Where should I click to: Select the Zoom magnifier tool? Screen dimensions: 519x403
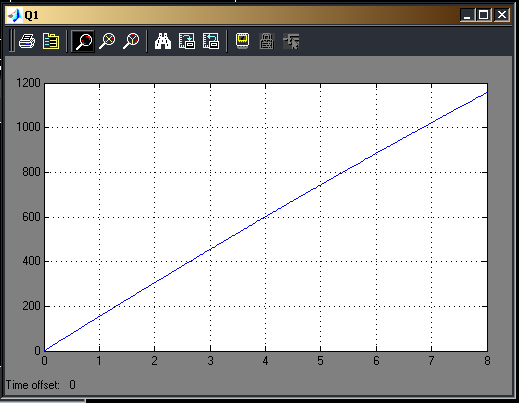[x=83, y=41]
